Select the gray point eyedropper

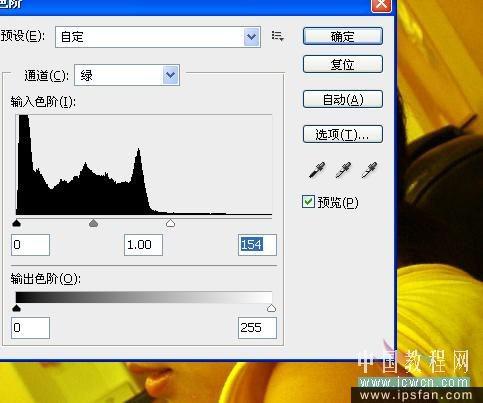(343, 170)
